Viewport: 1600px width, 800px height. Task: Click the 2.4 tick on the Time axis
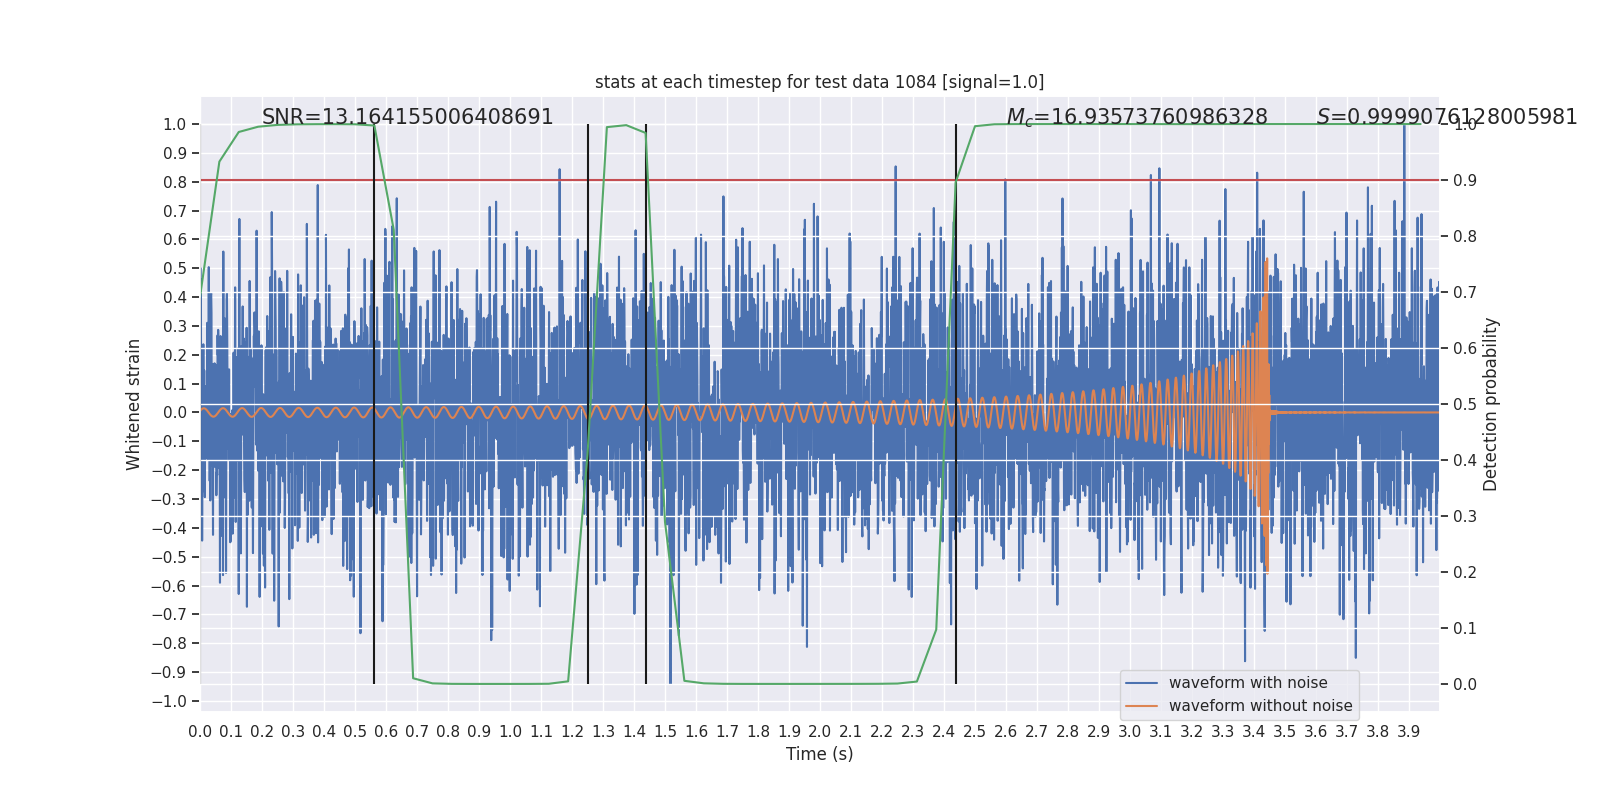pyautogui.click(x=944, y=731)
